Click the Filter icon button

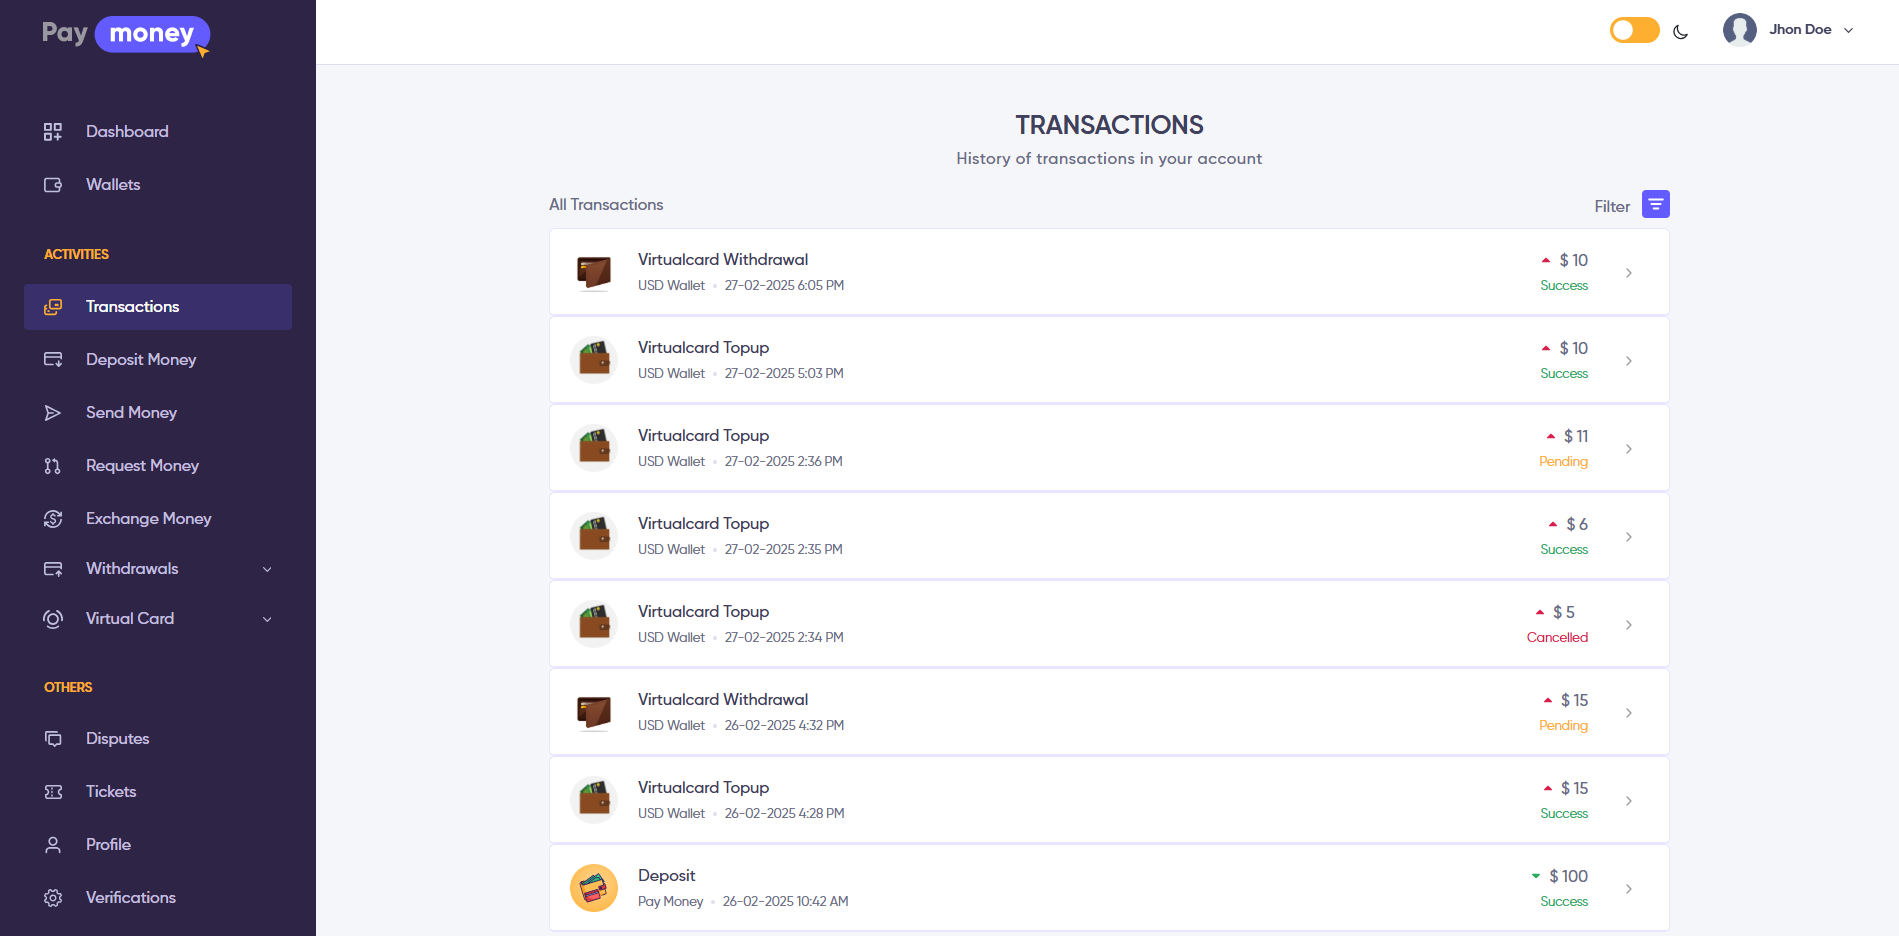pyautogui.click(x=1655, y=204)
